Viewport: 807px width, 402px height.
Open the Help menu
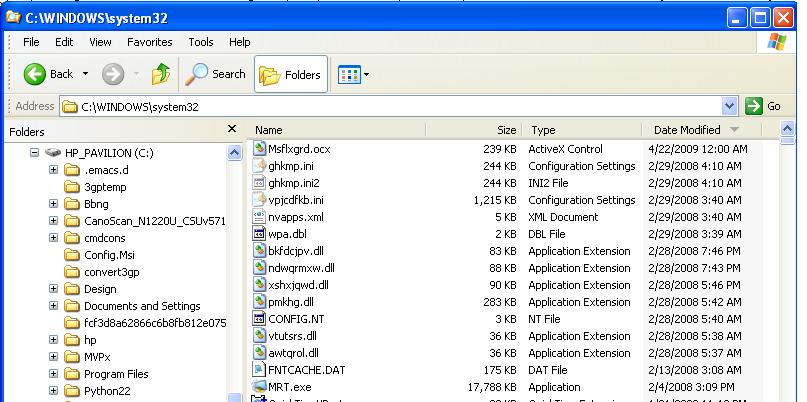click(239, 42)
